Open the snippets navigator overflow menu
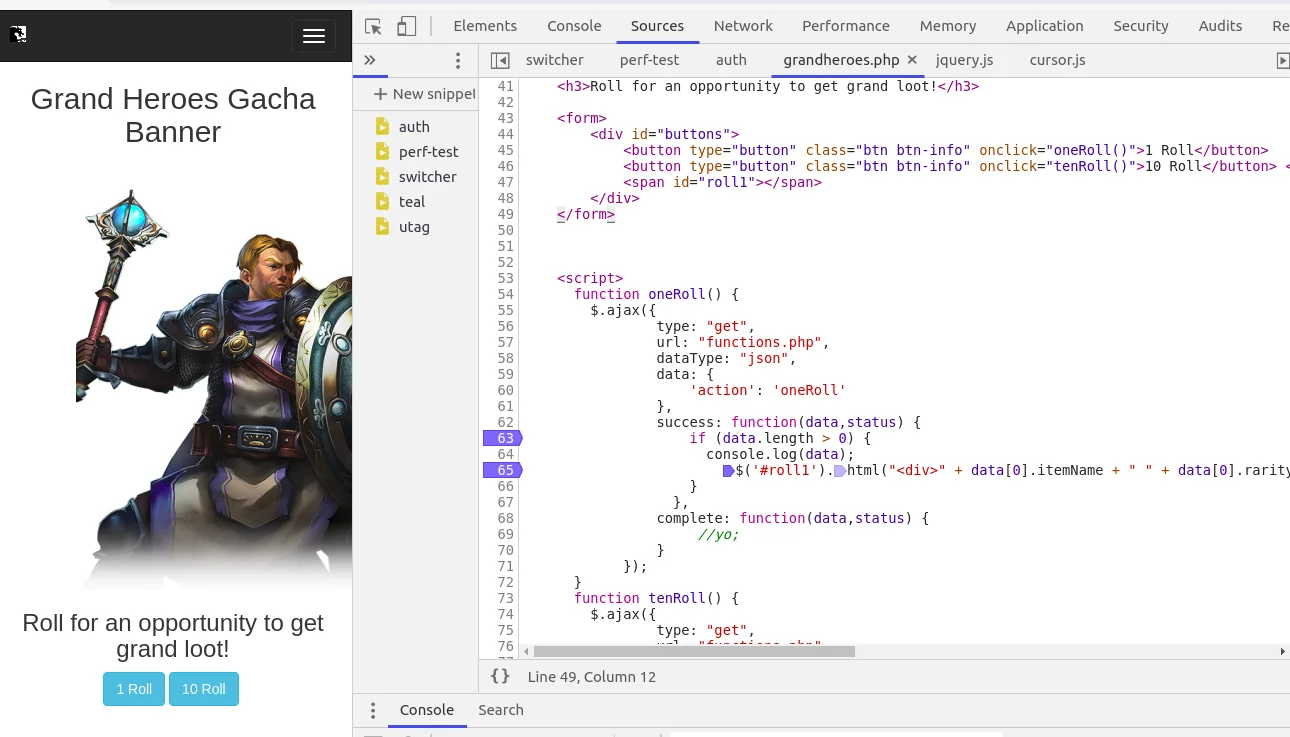1290x737 pixels. [x=458, y=60]
